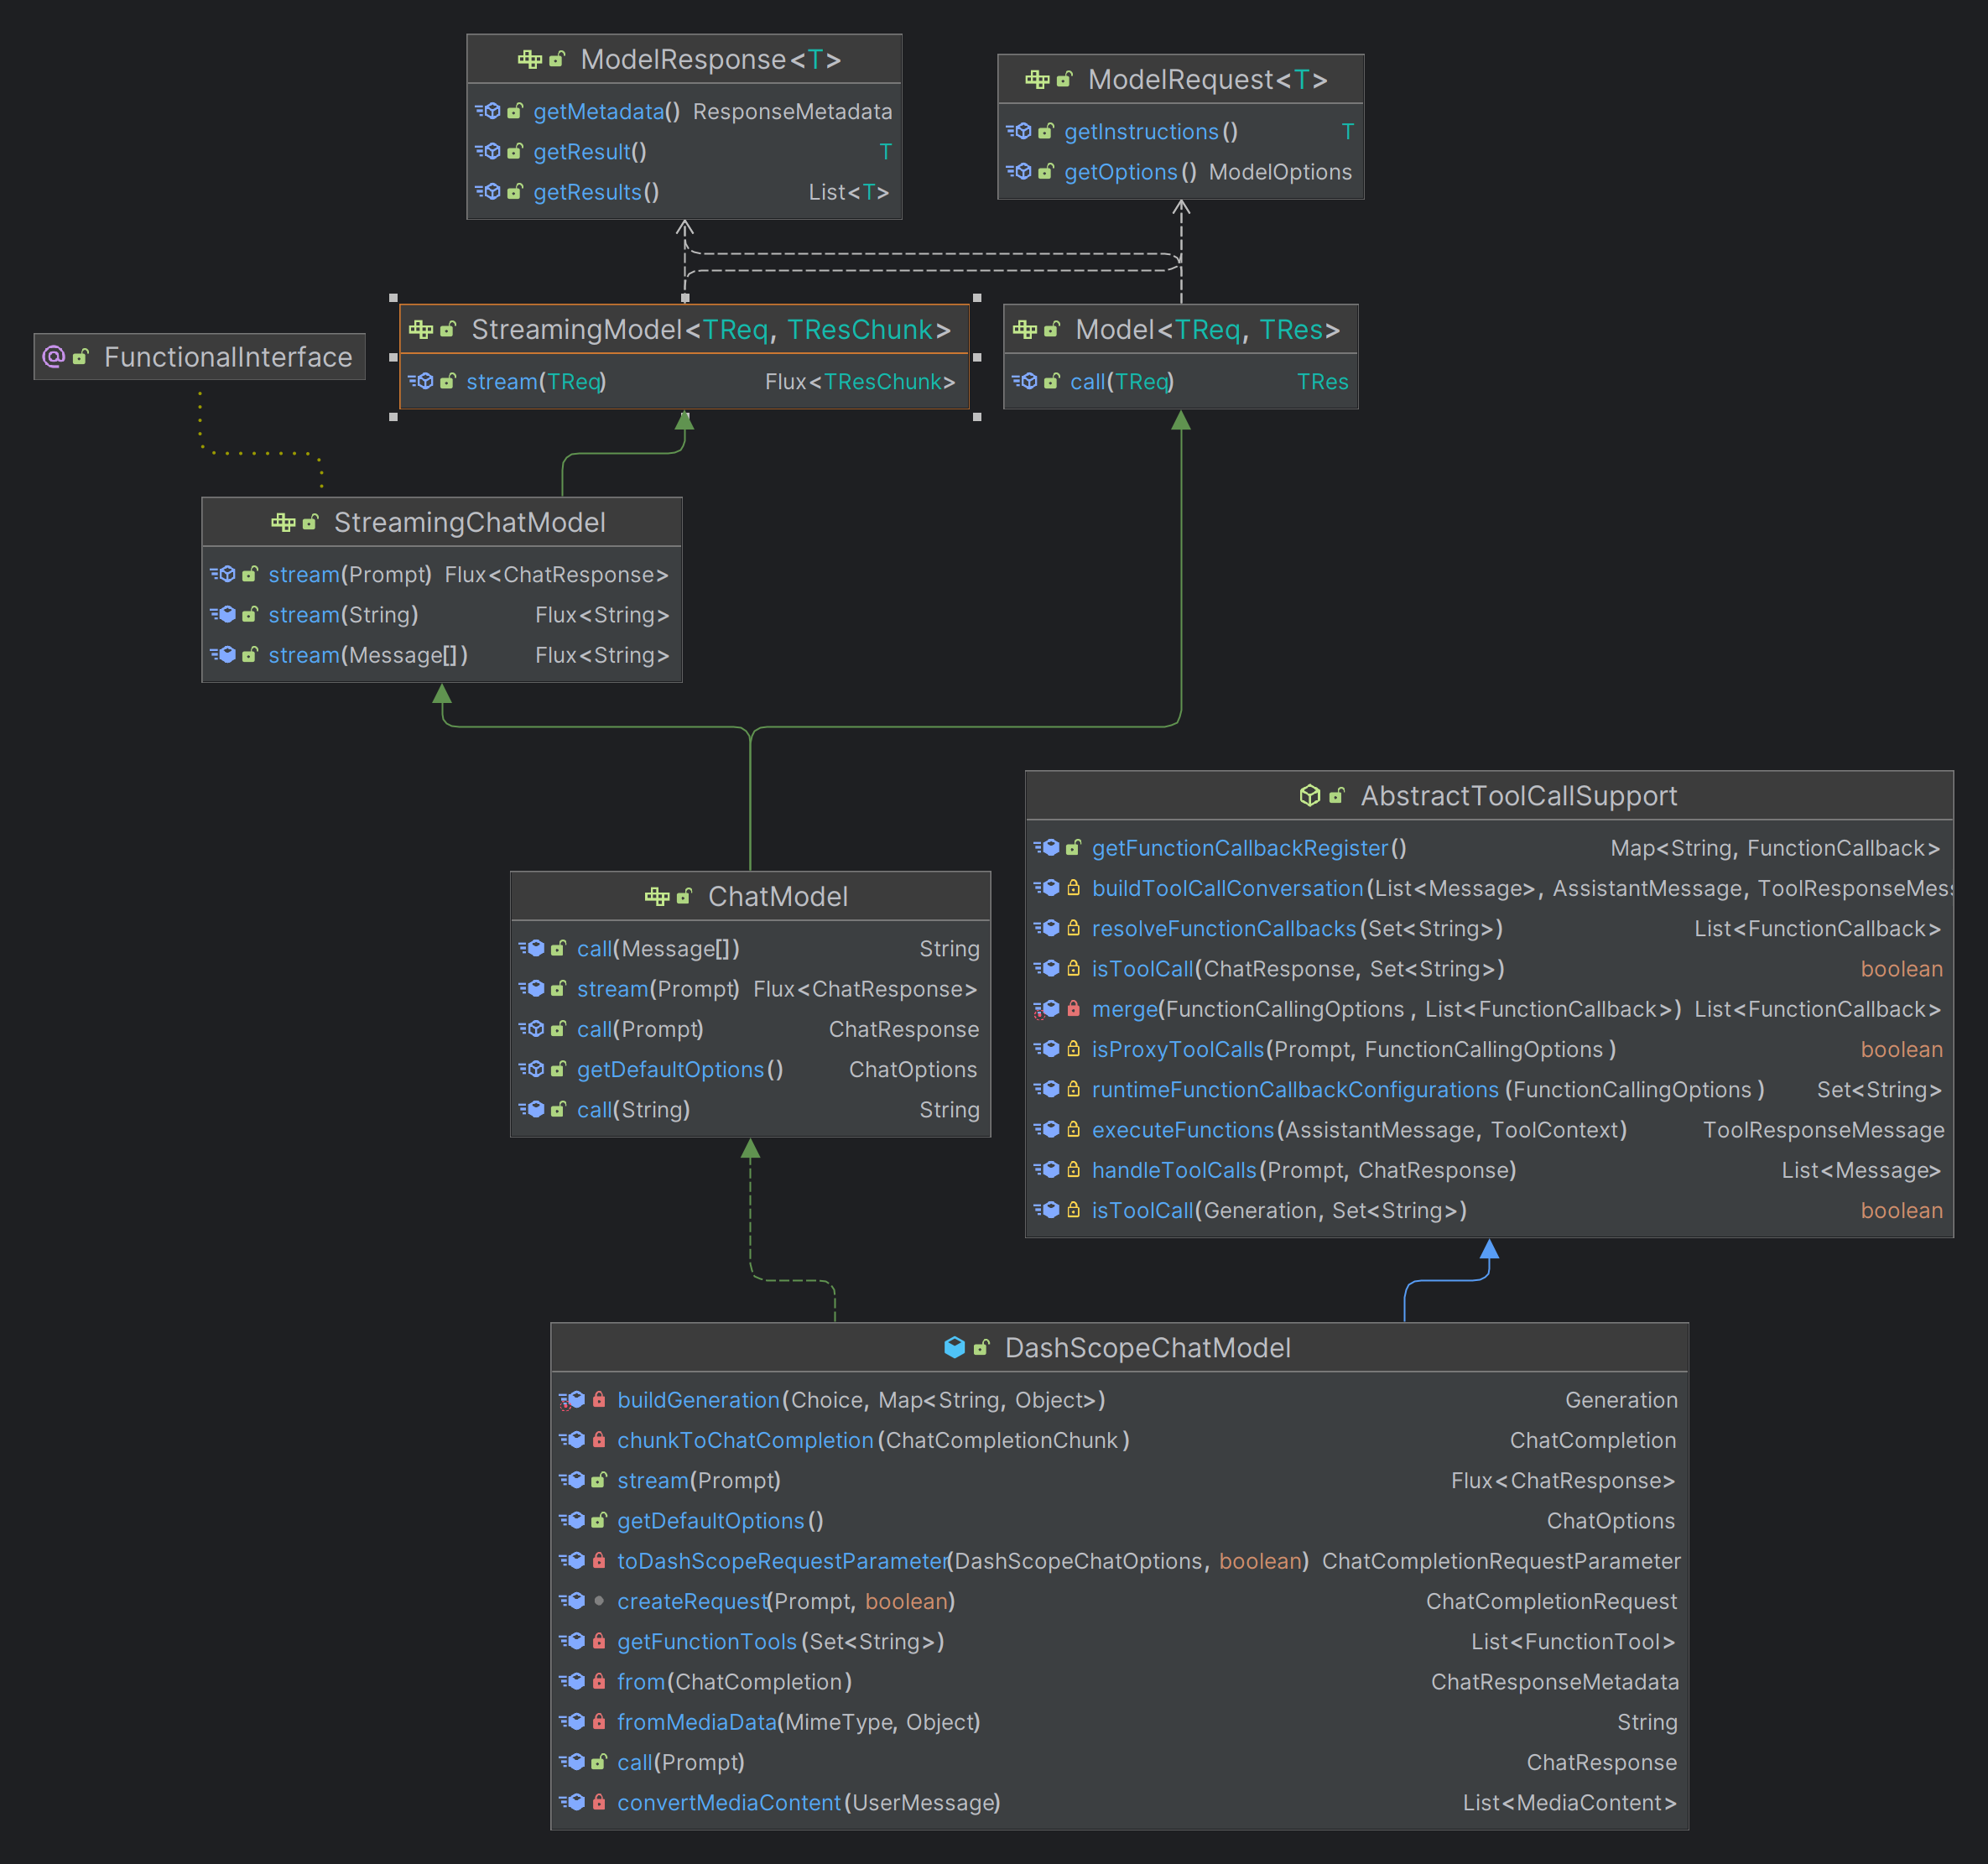Click stream(Prompt) in DashScopeChatModel

click(x=699, y=1480)
